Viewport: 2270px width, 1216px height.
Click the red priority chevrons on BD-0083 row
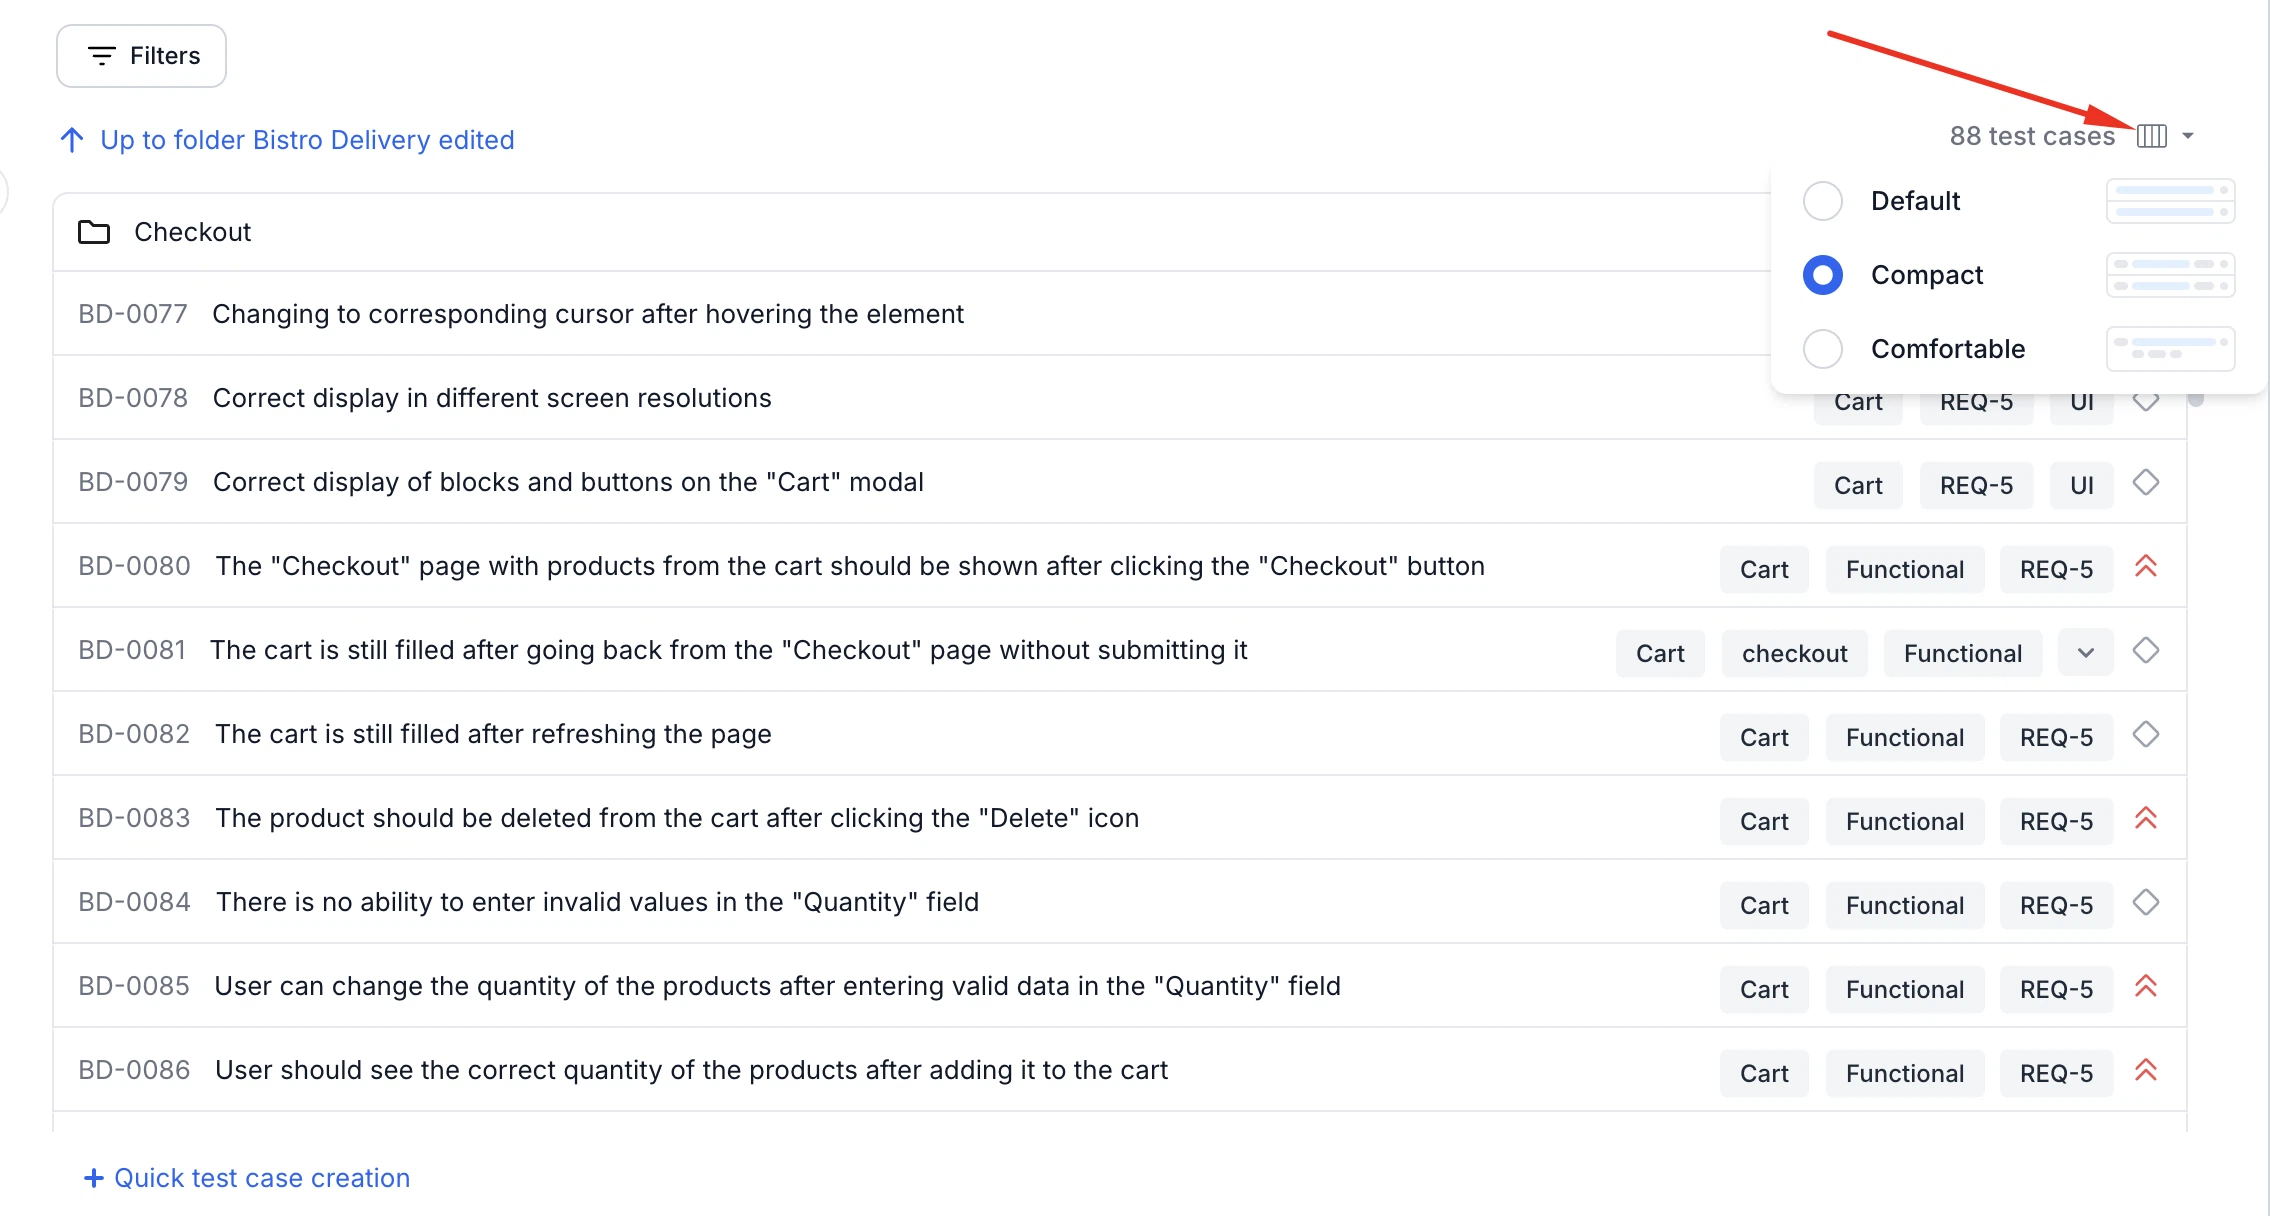[x=2147, y=819]
